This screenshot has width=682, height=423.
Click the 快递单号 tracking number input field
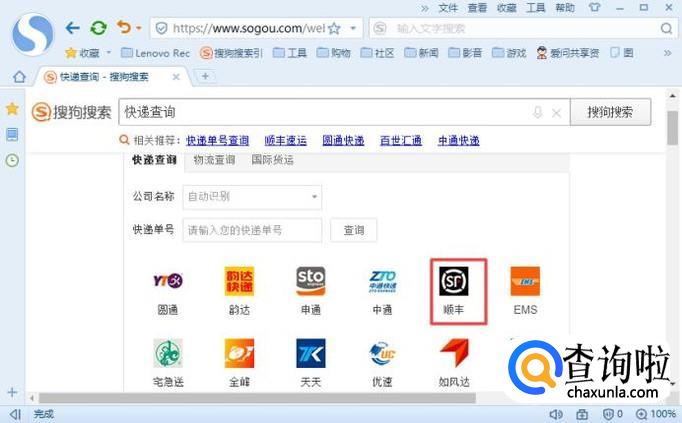pos(252,230)
